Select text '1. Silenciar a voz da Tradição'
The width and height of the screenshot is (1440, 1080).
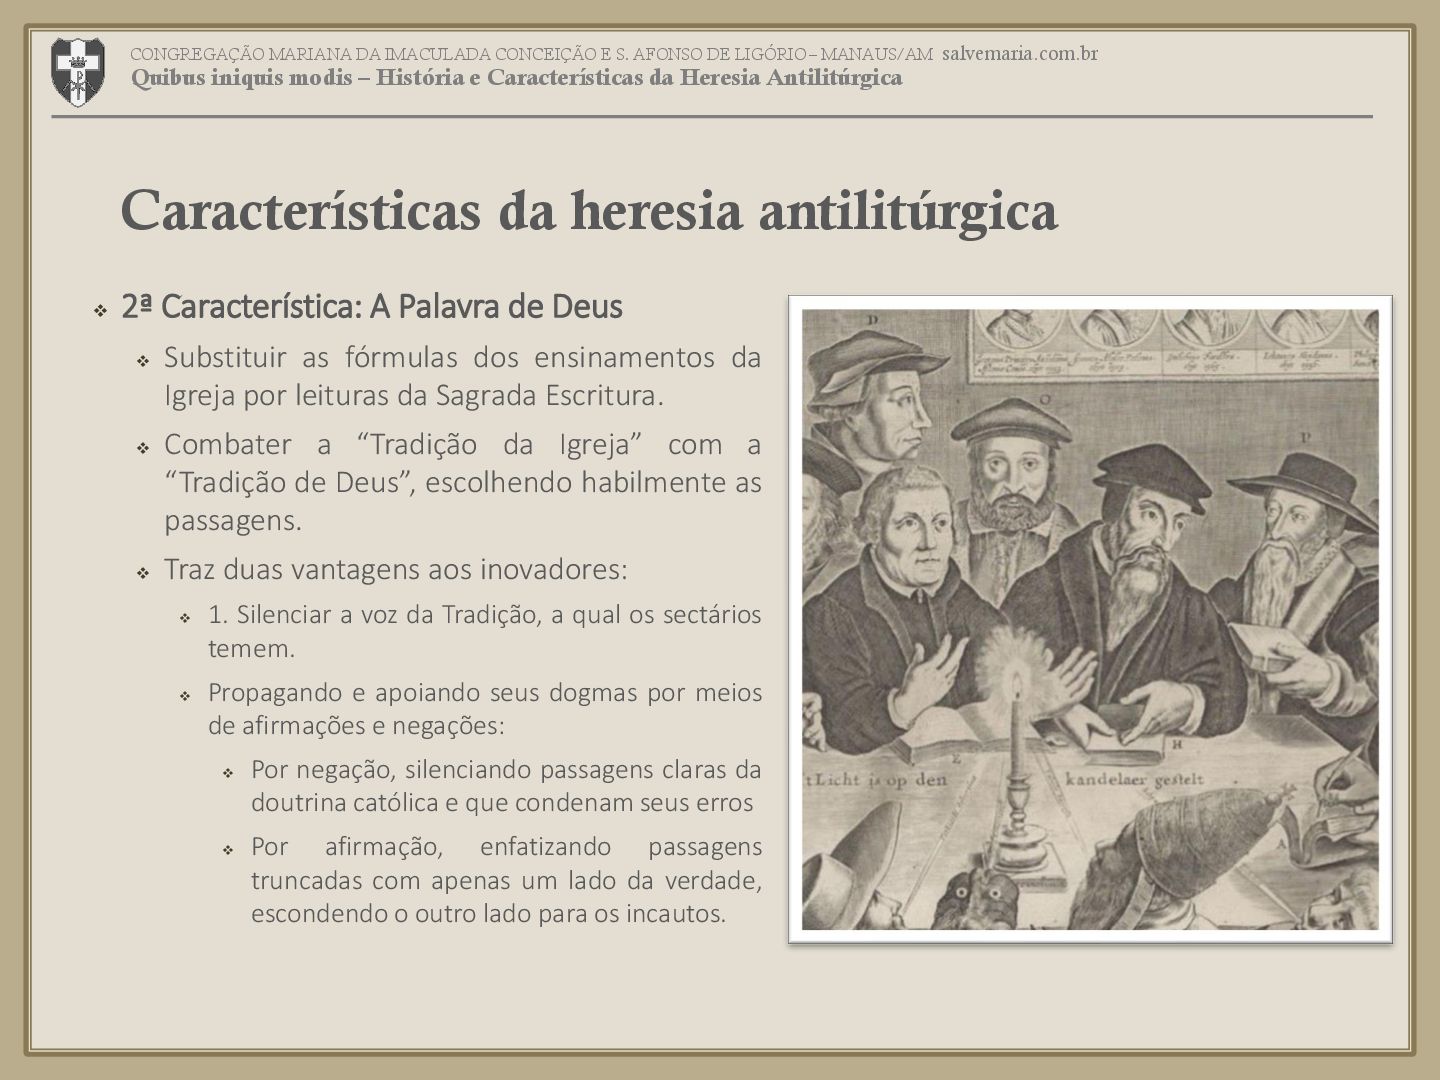coord(372,615)
